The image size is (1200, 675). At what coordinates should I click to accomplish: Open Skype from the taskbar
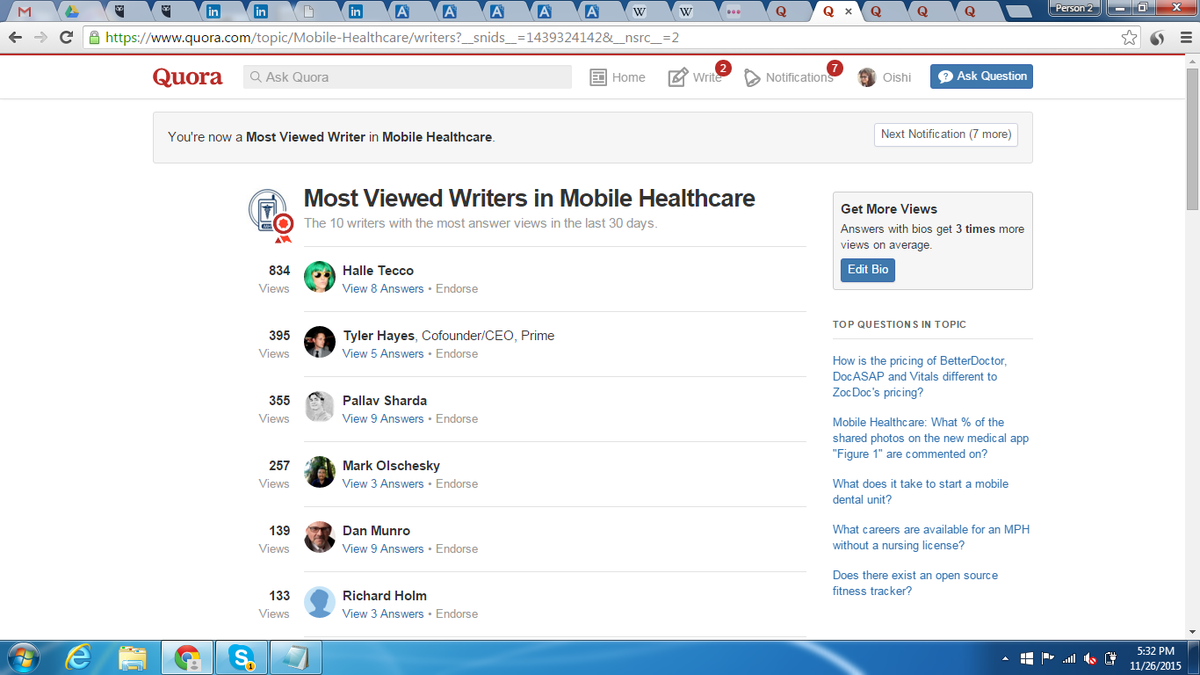(241, 657)
